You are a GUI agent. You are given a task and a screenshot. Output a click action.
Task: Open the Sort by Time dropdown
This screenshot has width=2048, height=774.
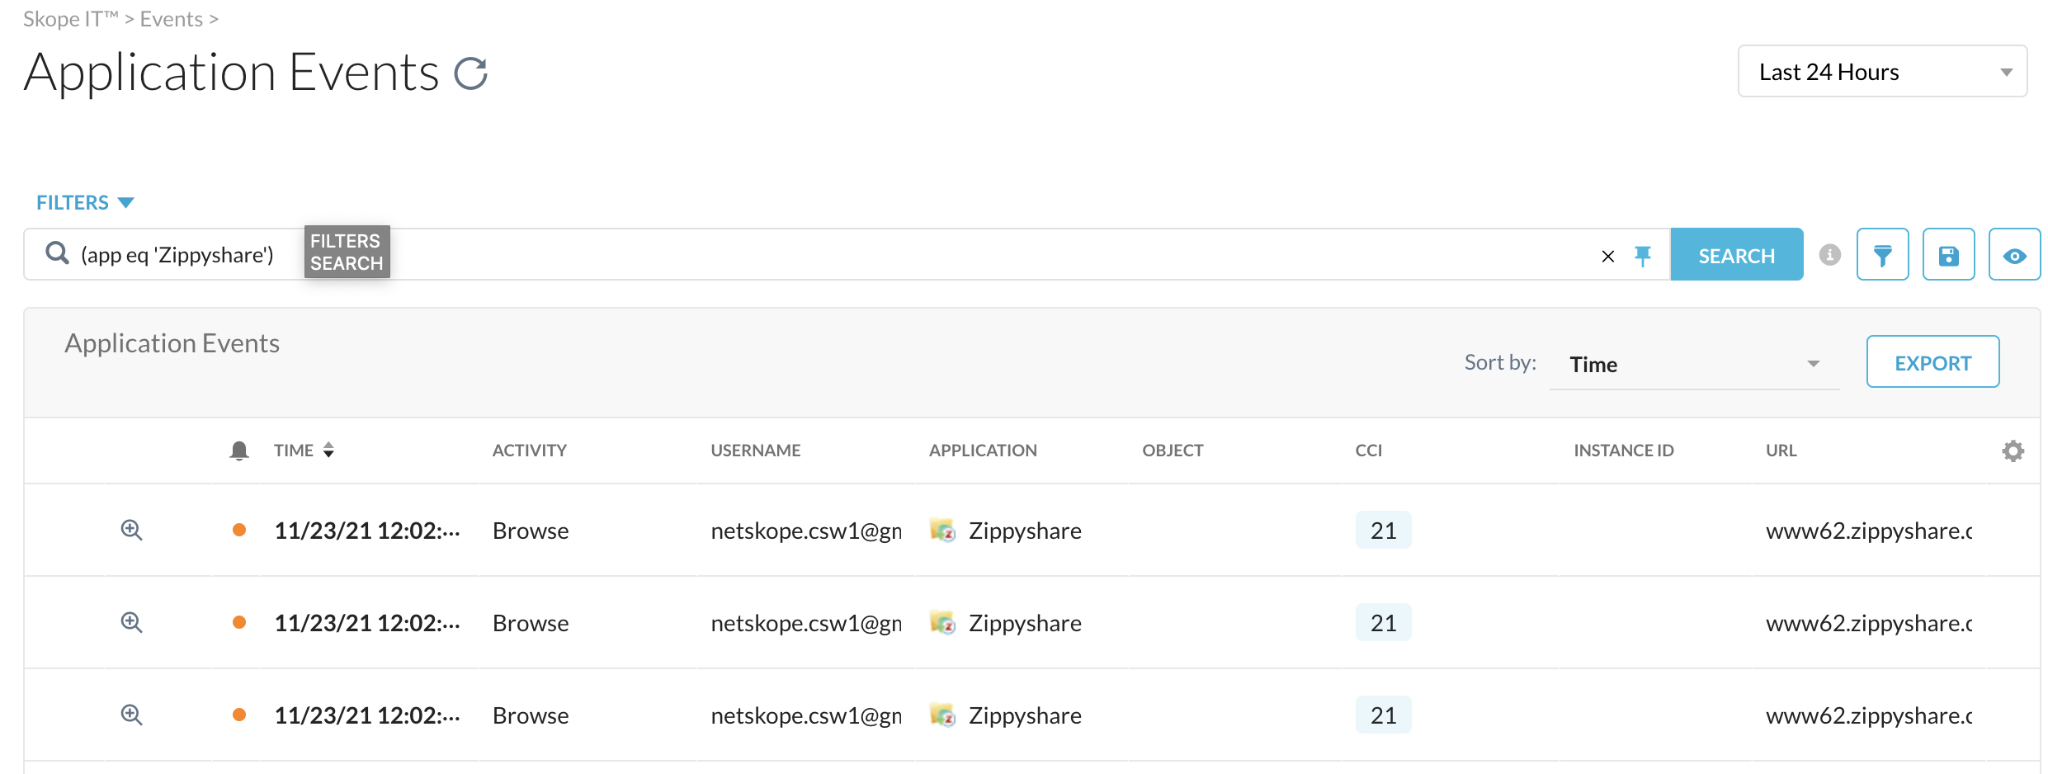[1693, 364]
